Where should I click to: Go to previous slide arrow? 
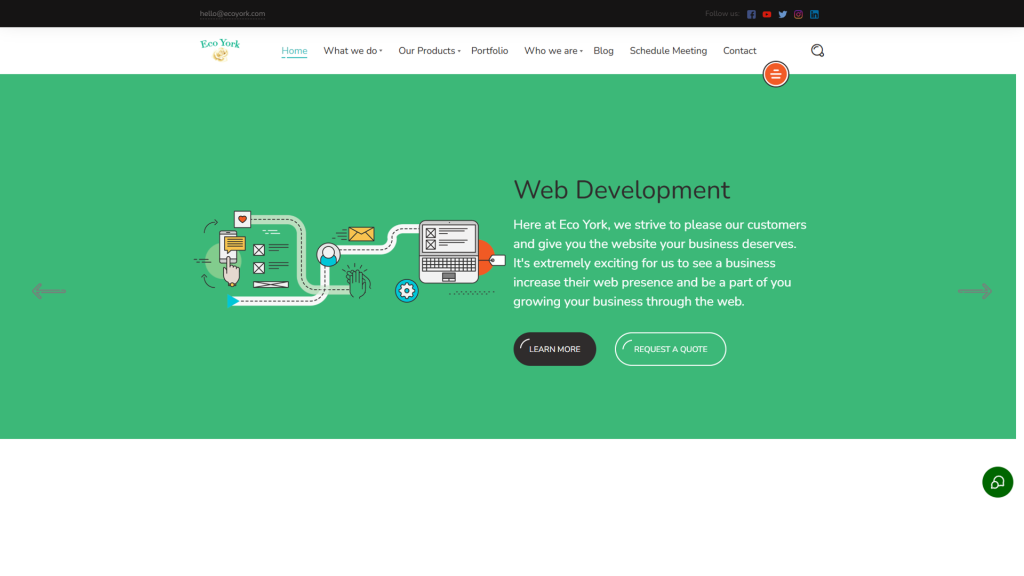click(49, 291)
